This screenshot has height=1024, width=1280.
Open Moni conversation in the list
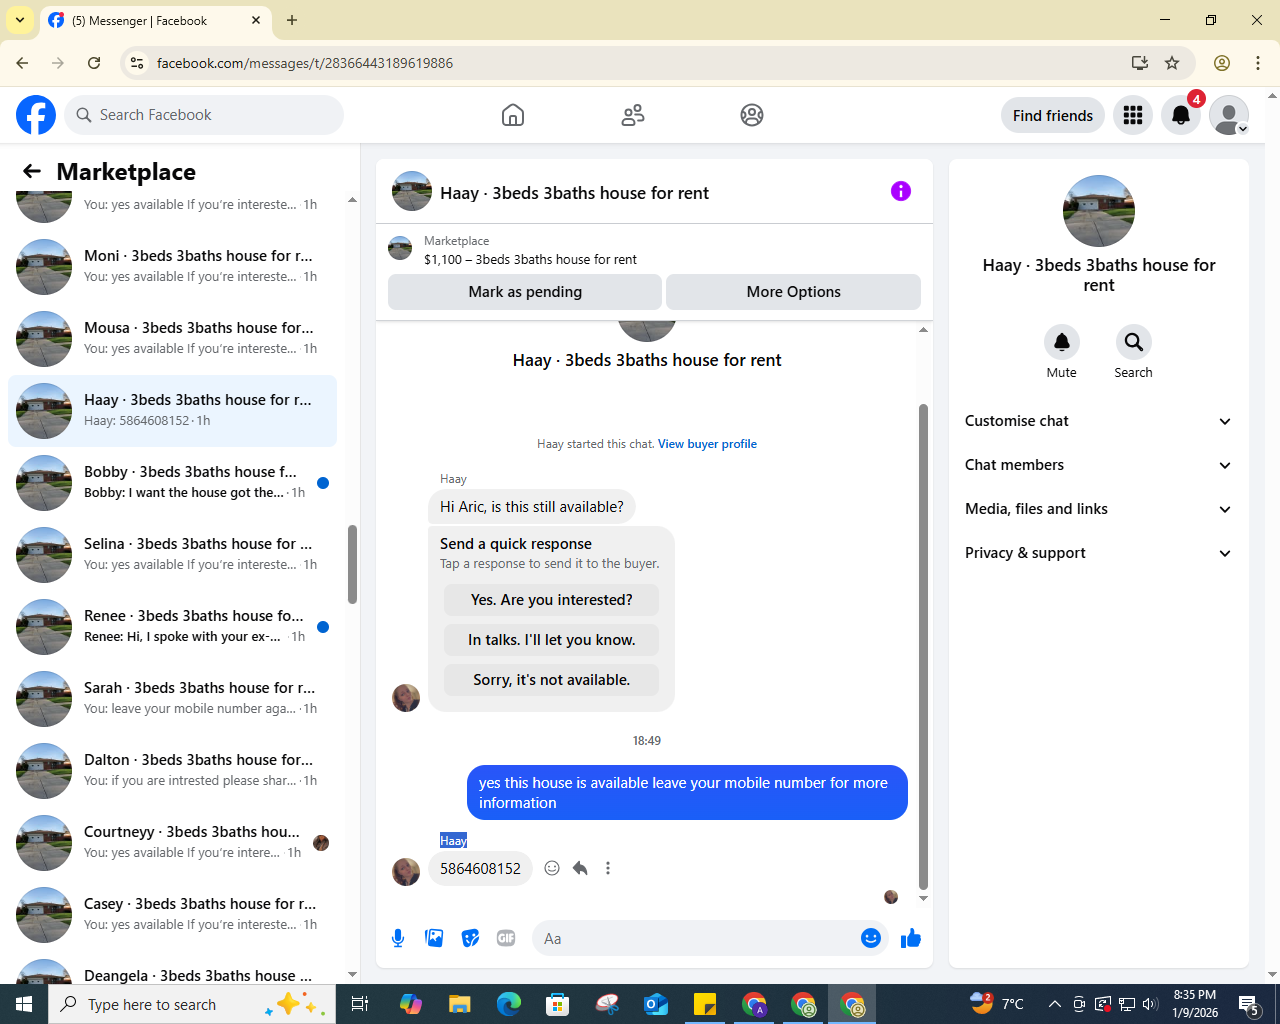pyautogui.click(x=172, y=267)
